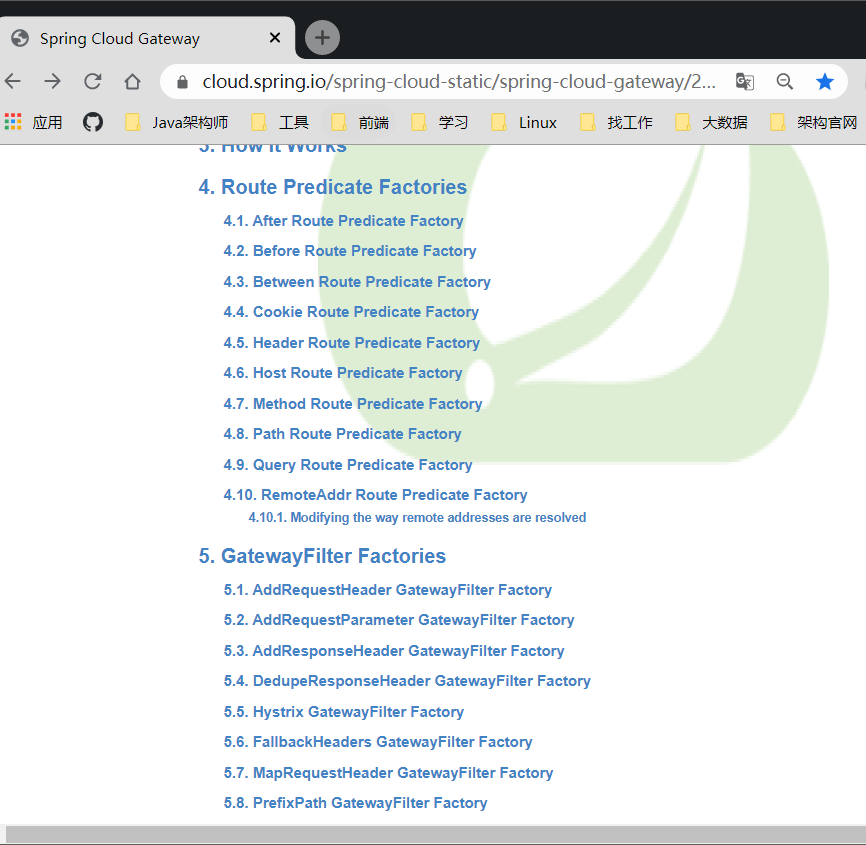Open 4.10 RemoteAddr Route Predicate Factory

[375, 495]
